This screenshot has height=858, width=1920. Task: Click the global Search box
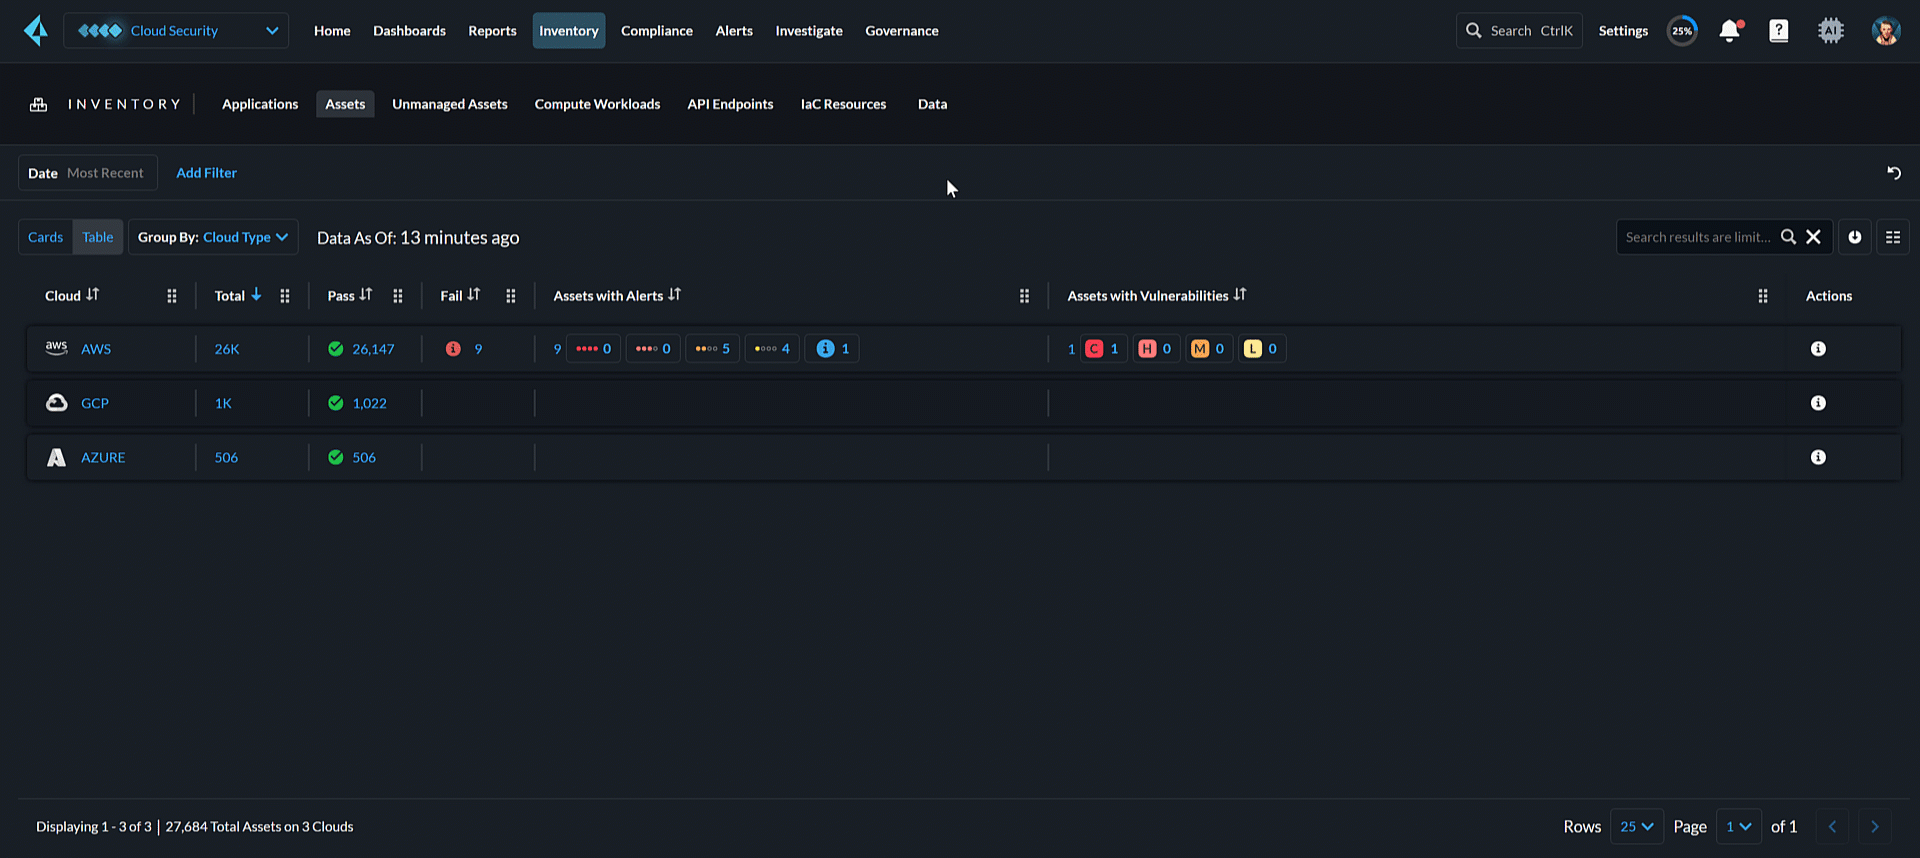(1520, 31)
